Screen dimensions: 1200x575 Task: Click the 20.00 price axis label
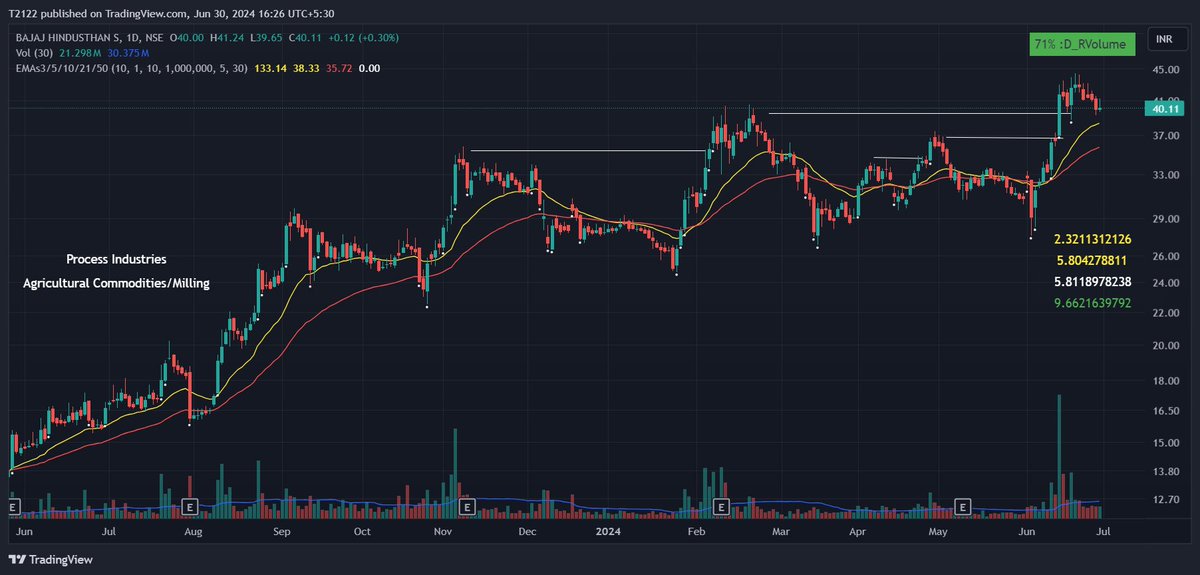[x=1165, y=346]
